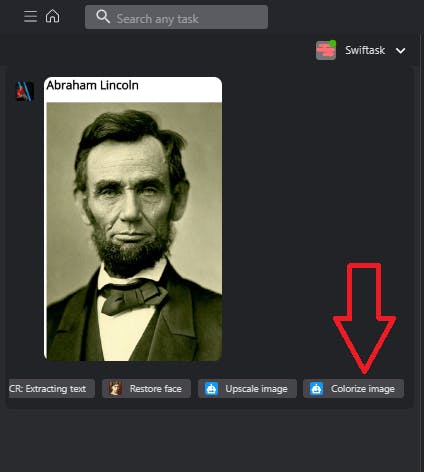Open the Abraham Lincoln portrait image
Image resolution: width=424 pixels, height=472 pixels.
coord(134,232)
